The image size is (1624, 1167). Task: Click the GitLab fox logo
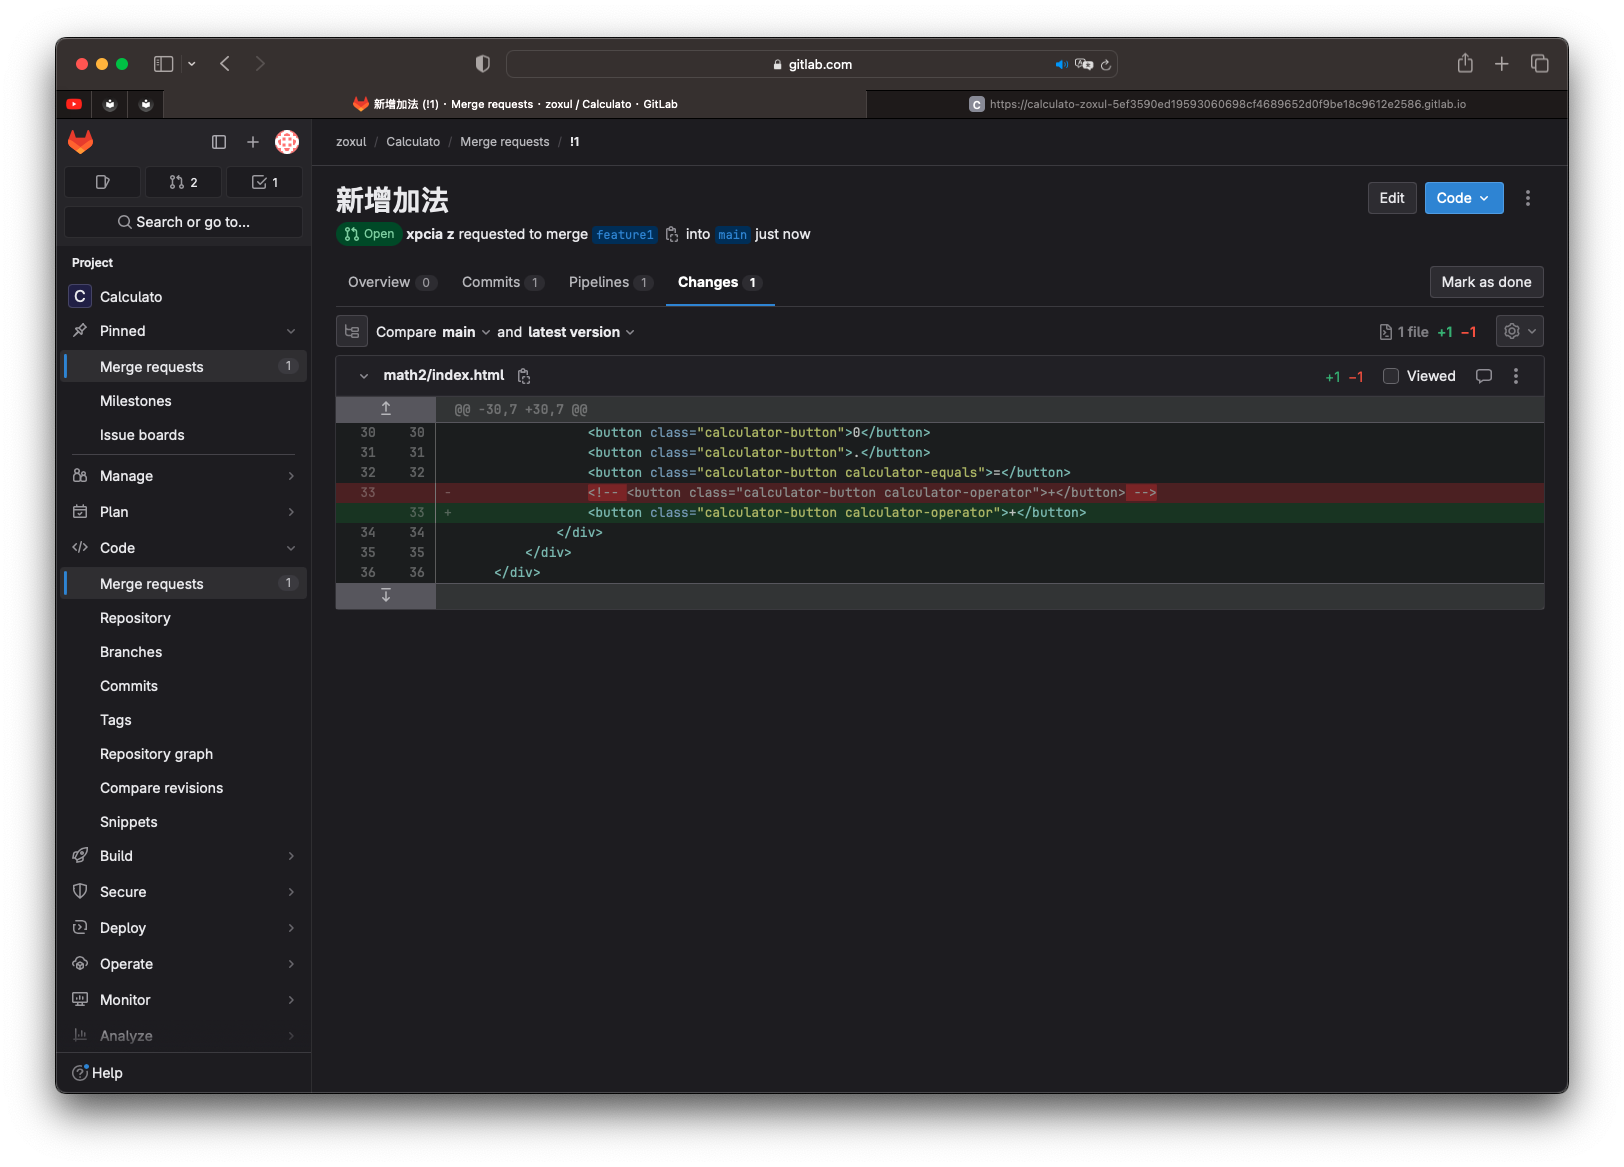[x=81, y=142]
